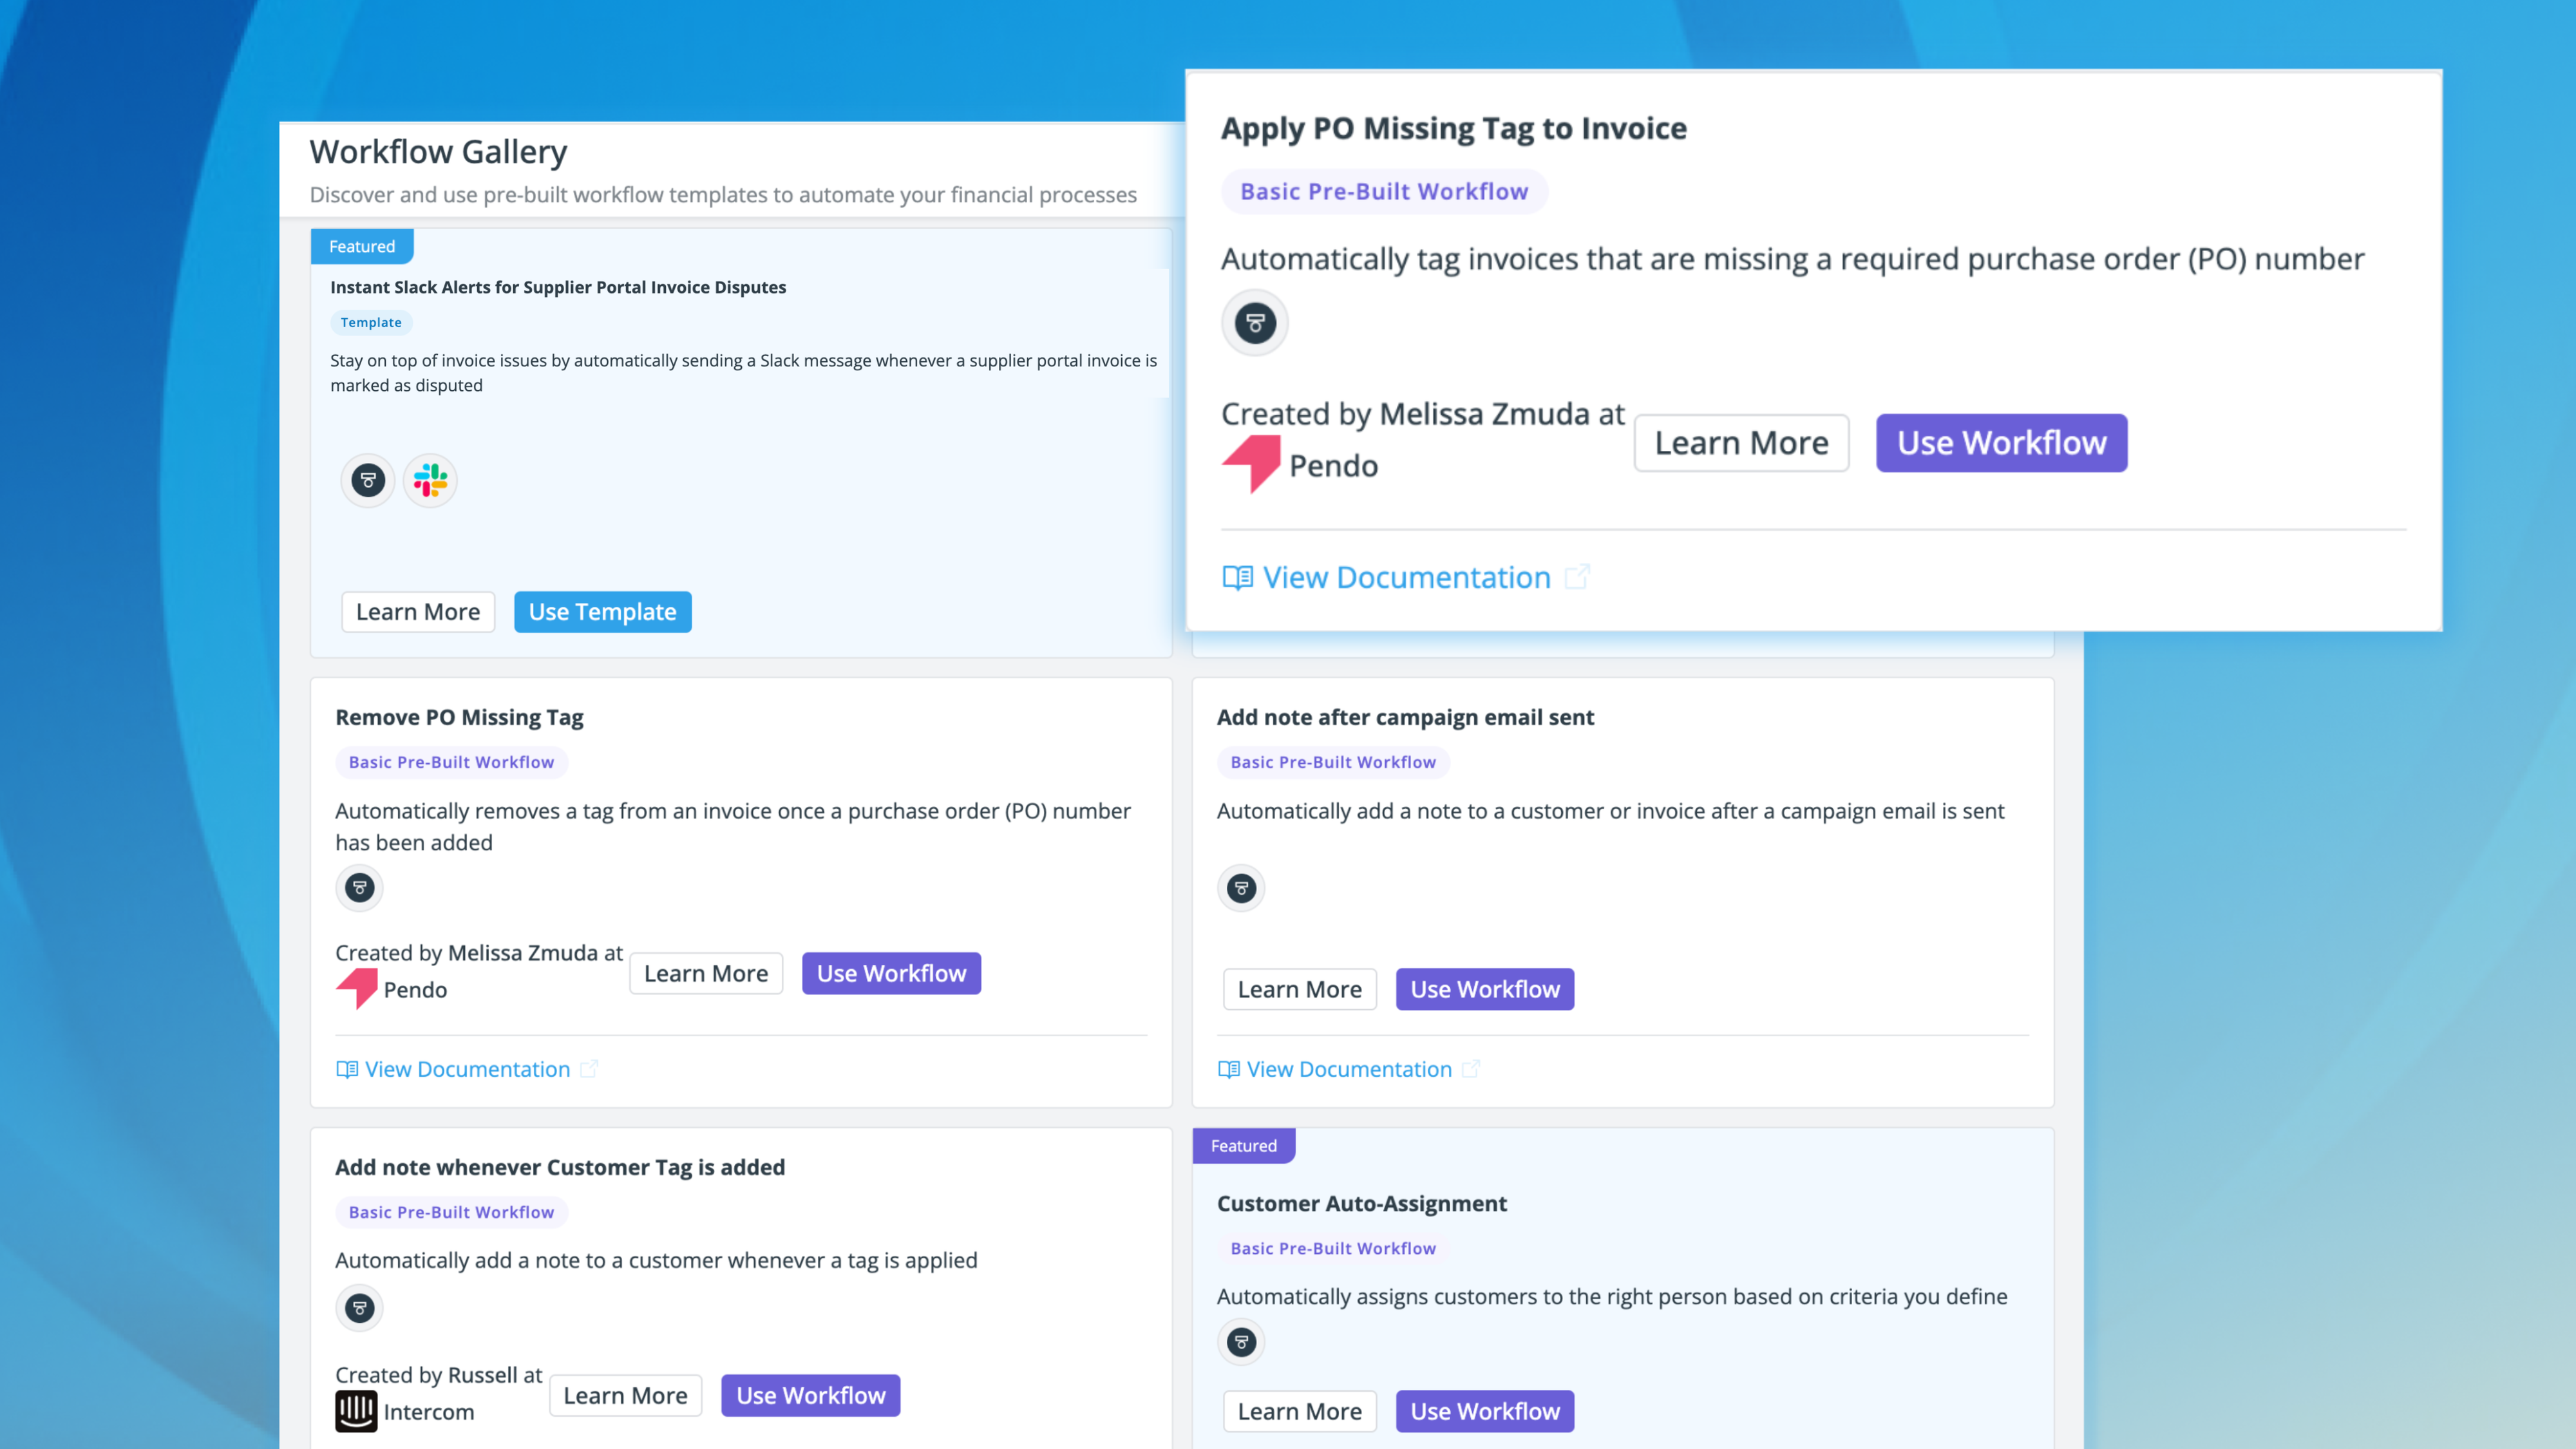Click Learn More on the Remove PO Missing Tag card
The width and height of the screenshot is (2576, 1449).
pos(706,973)
